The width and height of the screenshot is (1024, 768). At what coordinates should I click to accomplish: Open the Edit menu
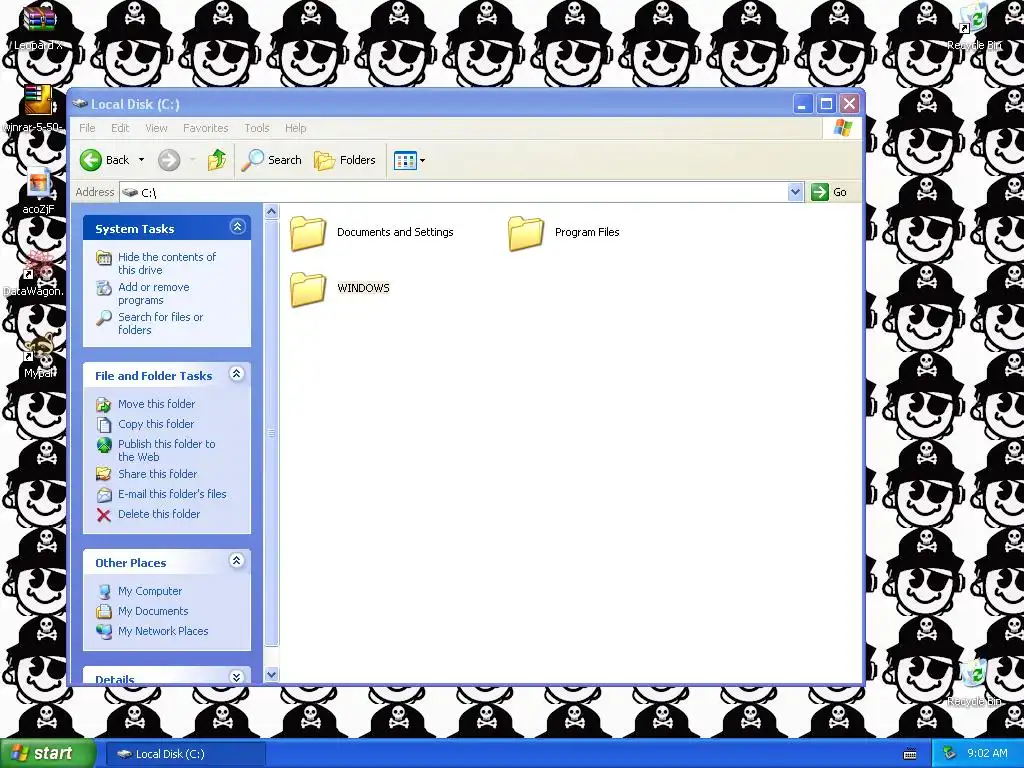coord(120,128)
